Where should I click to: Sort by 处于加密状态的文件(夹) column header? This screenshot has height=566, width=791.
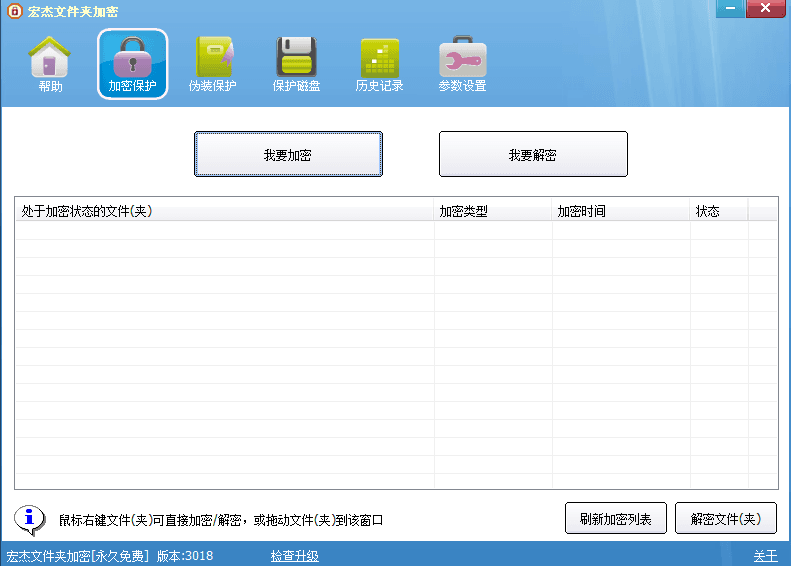click(224, 211)
